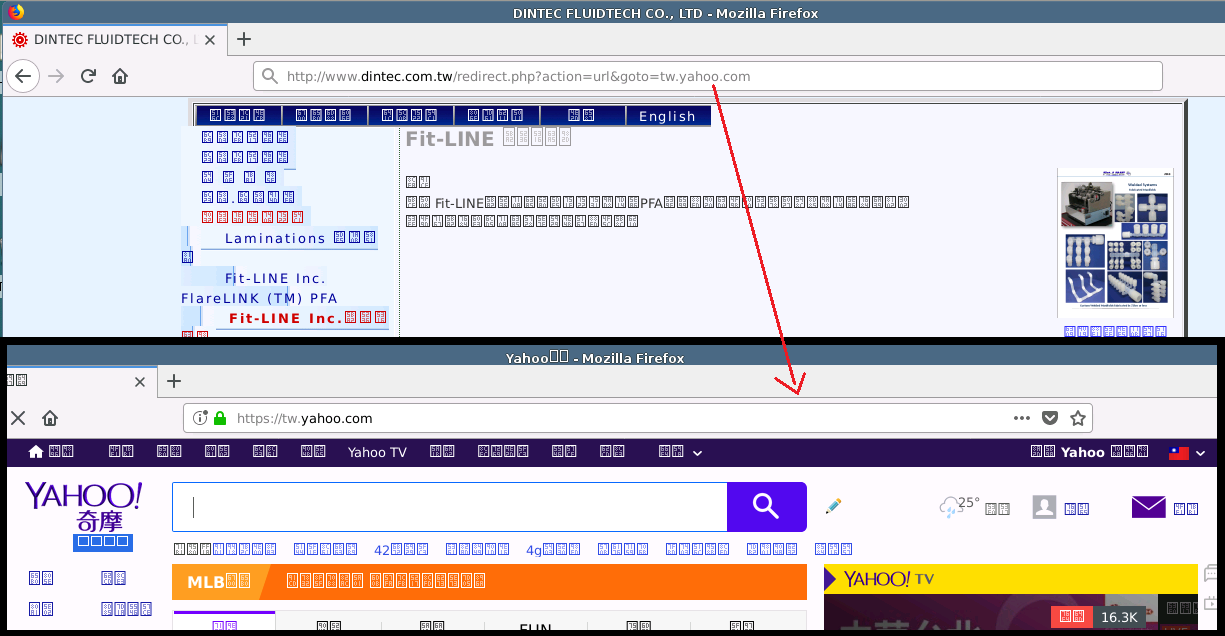The image size is (1225, 636).
Task: Click the forward arrow in the DINTEC window
Action: coord(56,76)
